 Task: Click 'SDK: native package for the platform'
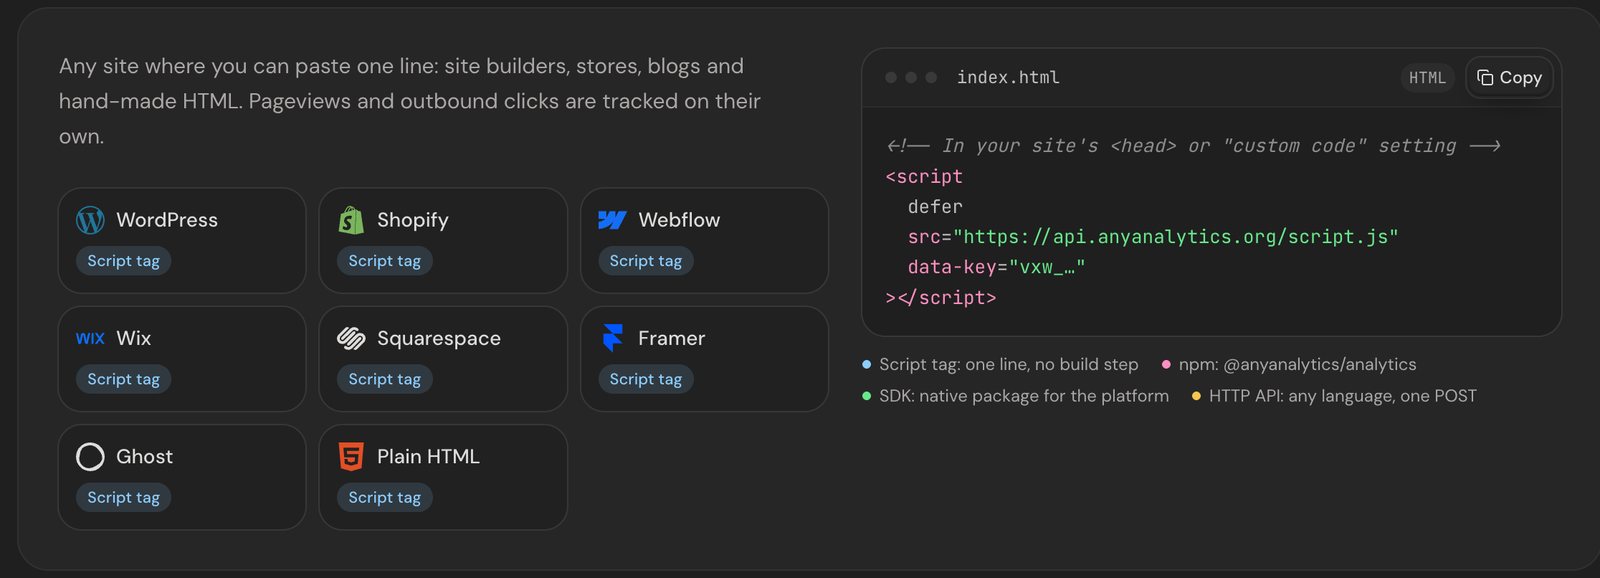pyautogui.click(x=1024, y=396)
